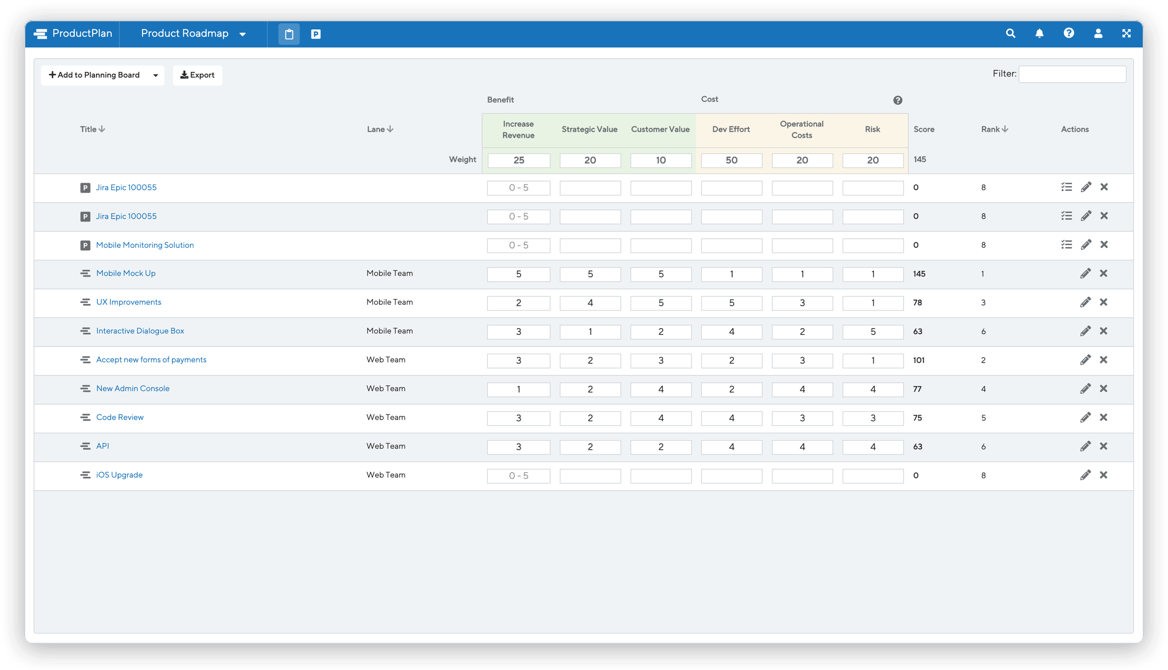The width and height of the screenshot is (1168, 670).
Task: Edit Risk weight field
Action: pyautogui.click(x=873, y=160)
